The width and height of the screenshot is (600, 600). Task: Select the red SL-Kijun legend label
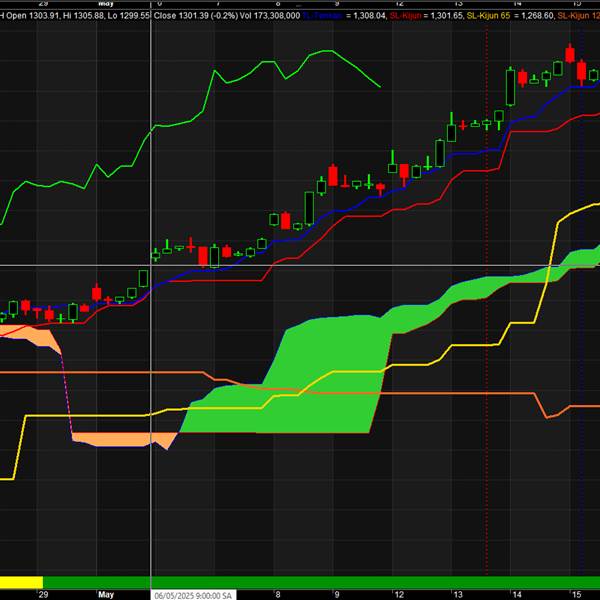pyautogui.click(x=405, y=16)
